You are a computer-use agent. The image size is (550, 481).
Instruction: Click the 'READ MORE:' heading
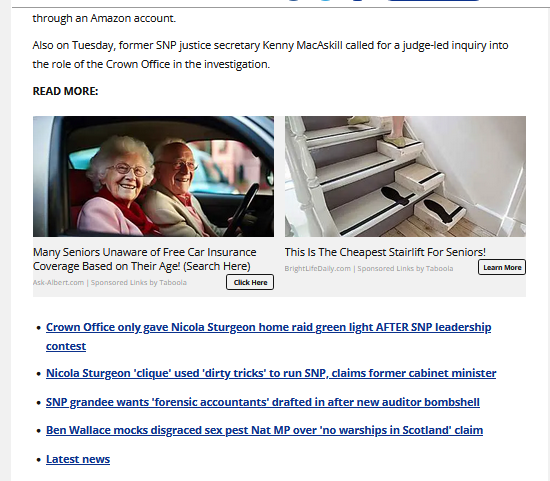point(65,91)
